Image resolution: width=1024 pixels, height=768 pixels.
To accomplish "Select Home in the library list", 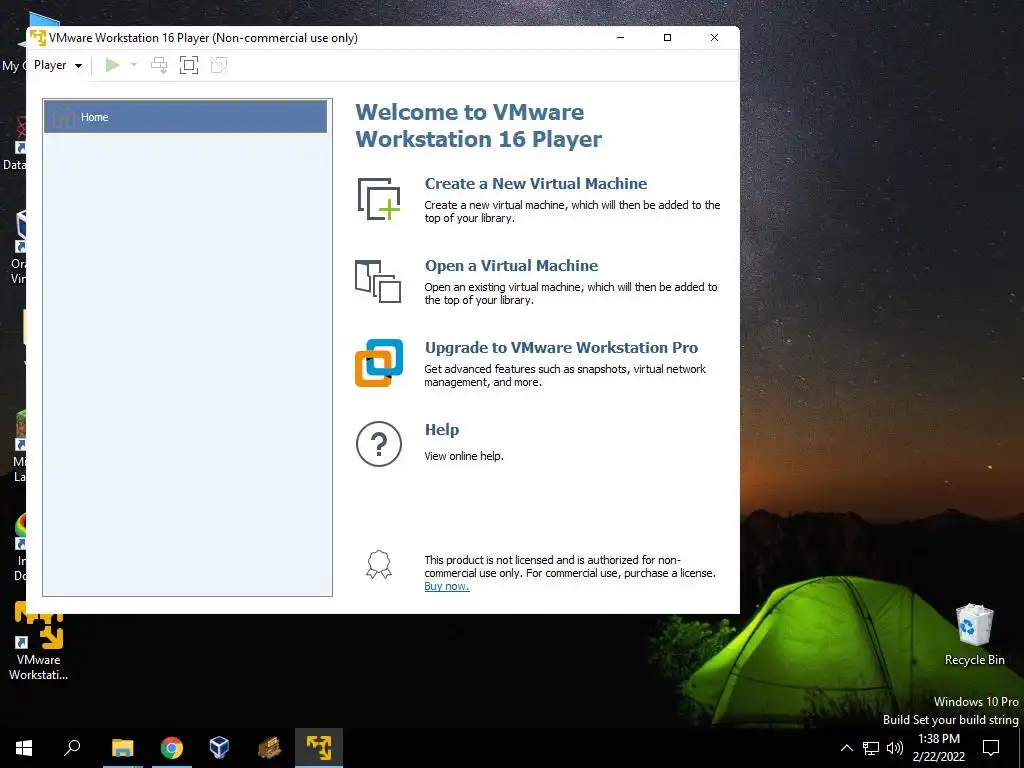I will 185,117.
